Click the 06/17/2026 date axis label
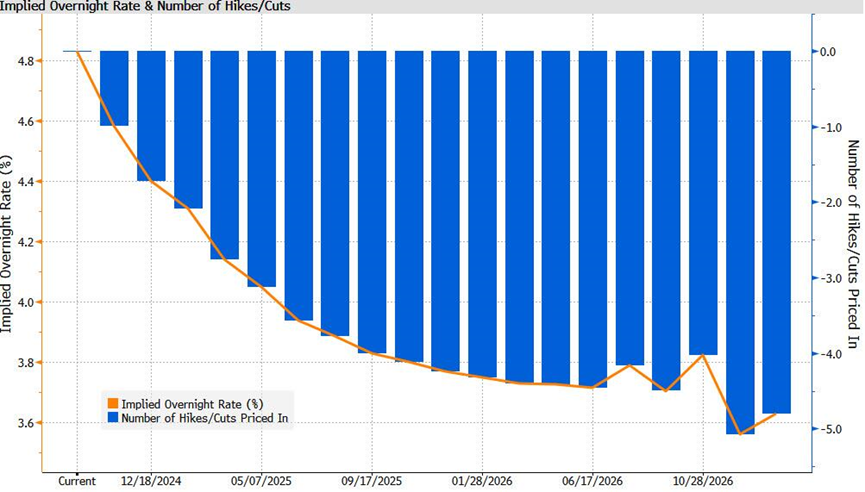 [x=592, y=481]
